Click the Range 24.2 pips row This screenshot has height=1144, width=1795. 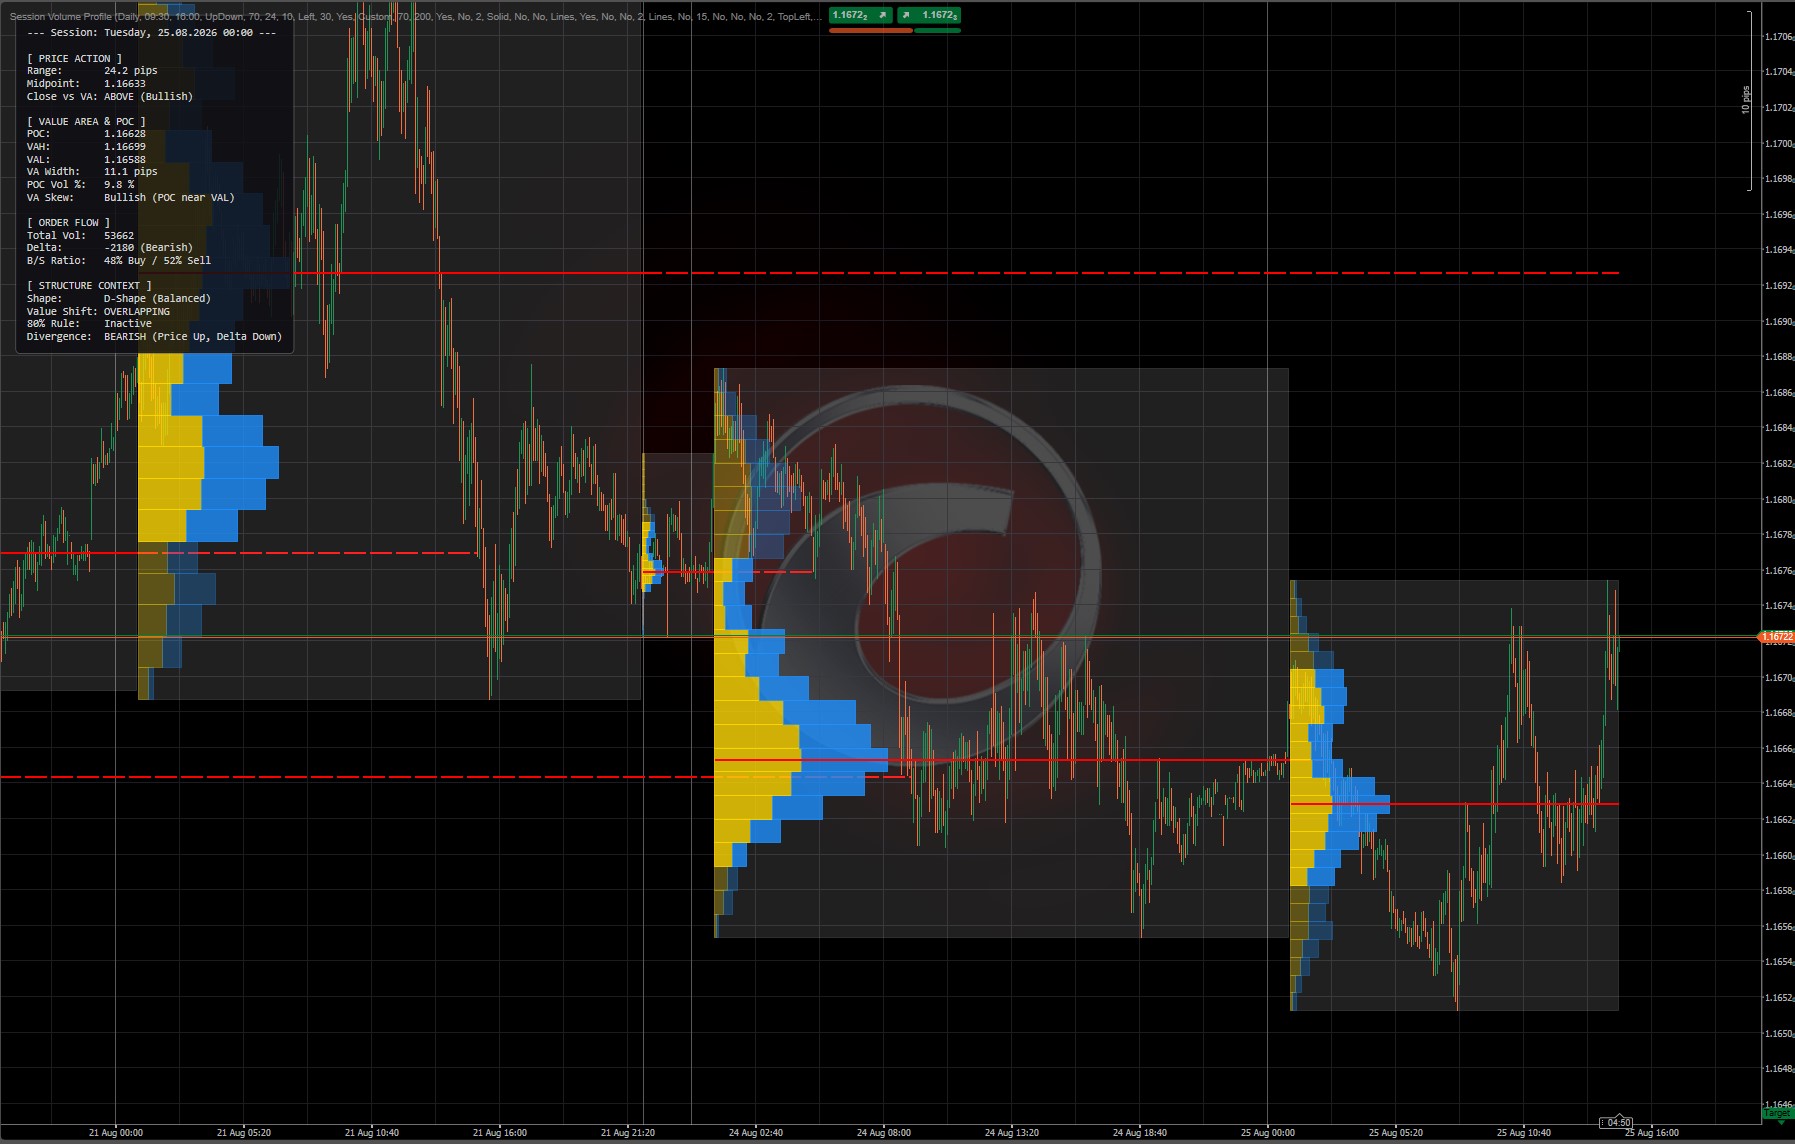tap(92, 71)
